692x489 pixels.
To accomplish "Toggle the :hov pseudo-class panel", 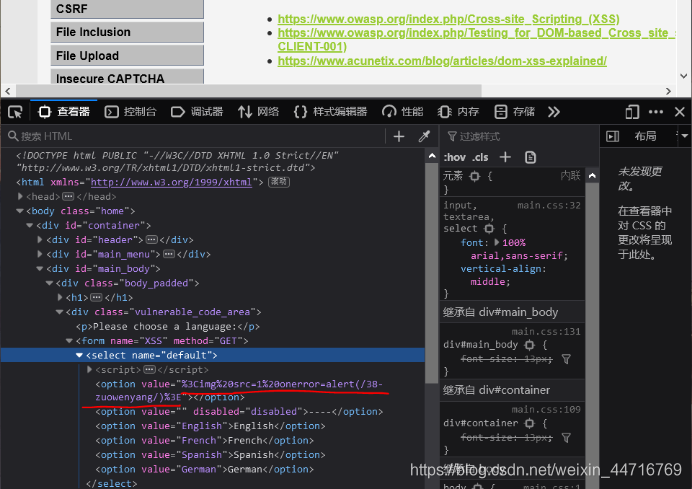I will pyautogui.click(x=455, y=158).
